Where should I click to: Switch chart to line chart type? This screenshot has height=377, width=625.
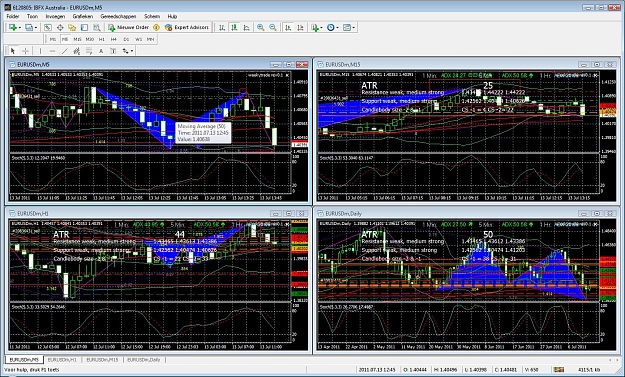pyautogui.click(x=247, y=27)
